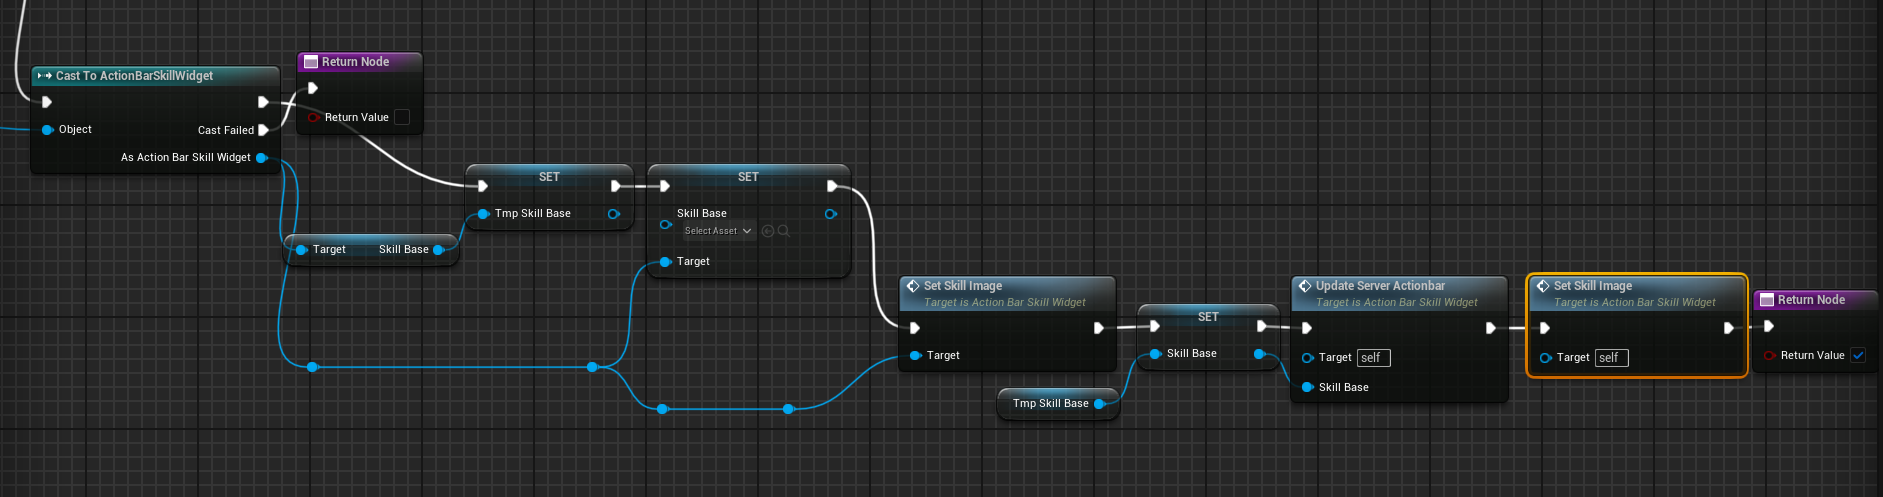Click Cast To ActionBarSkillWidget output execution pin

(x=263, y=102)
